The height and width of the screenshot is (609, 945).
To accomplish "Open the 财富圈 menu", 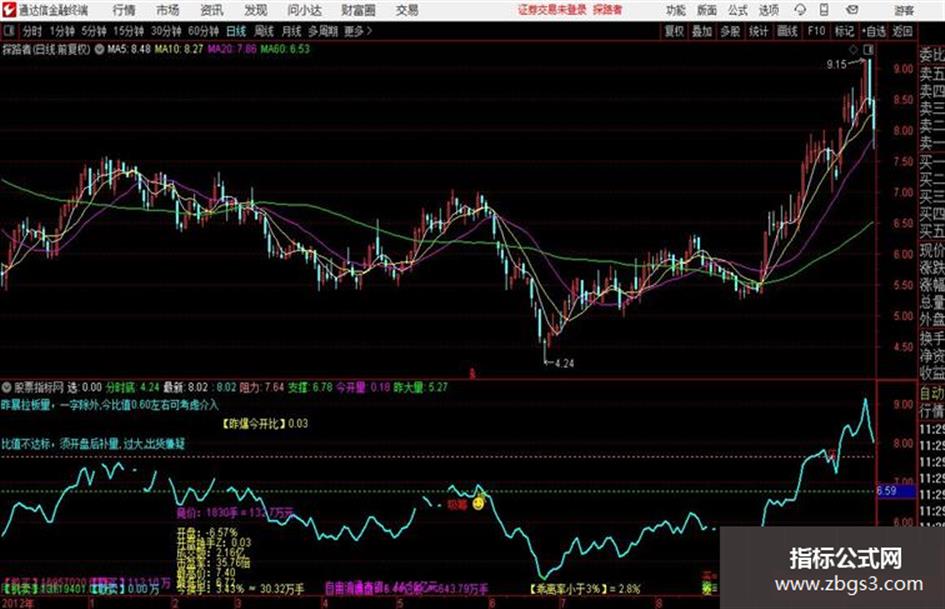I will coord(358,10).
